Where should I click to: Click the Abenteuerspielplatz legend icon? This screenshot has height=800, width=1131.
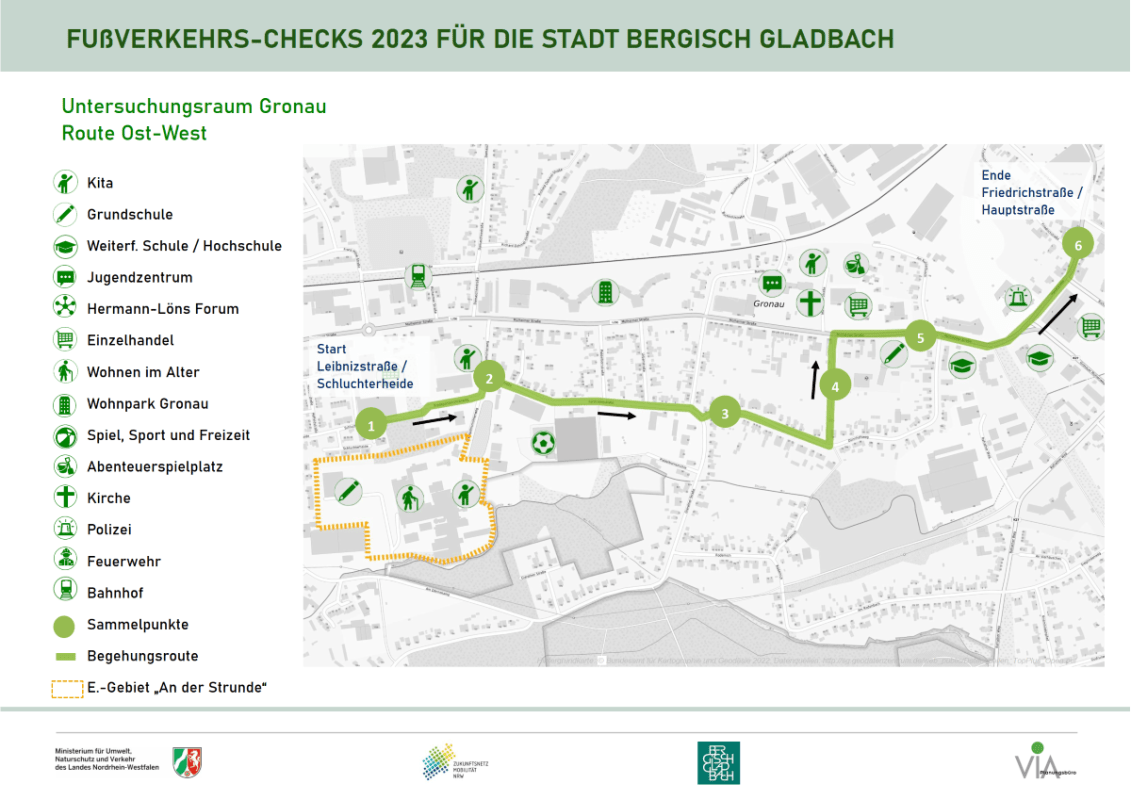pos(66,467)
